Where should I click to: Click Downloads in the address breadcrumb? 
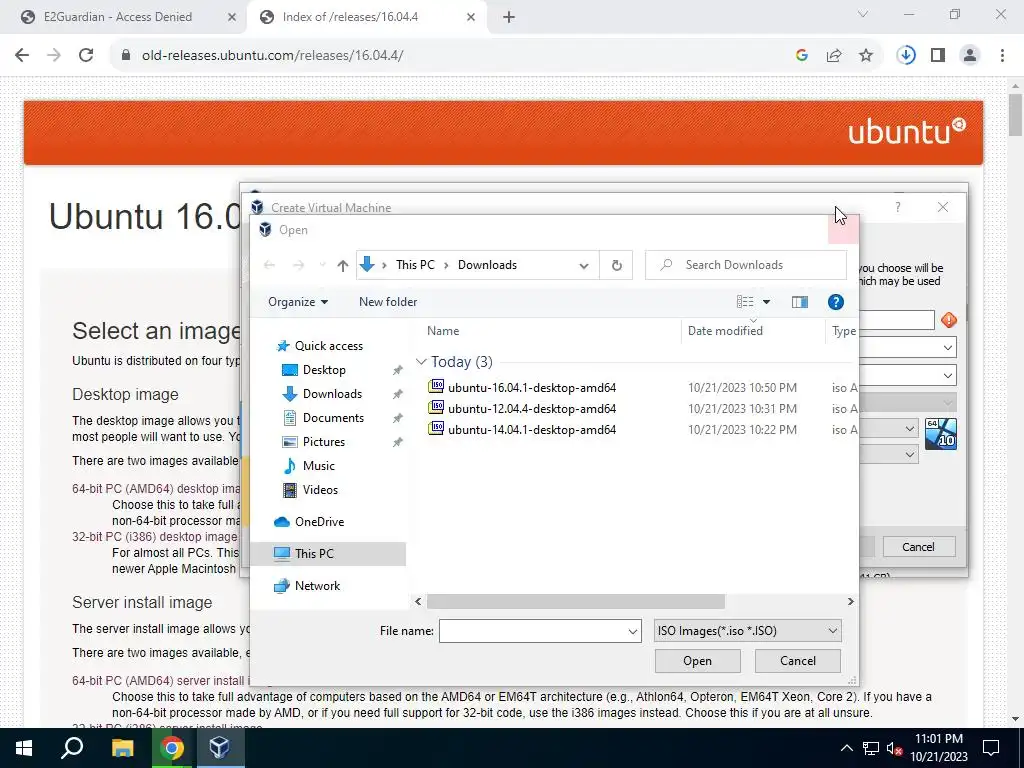click(487, 265)
